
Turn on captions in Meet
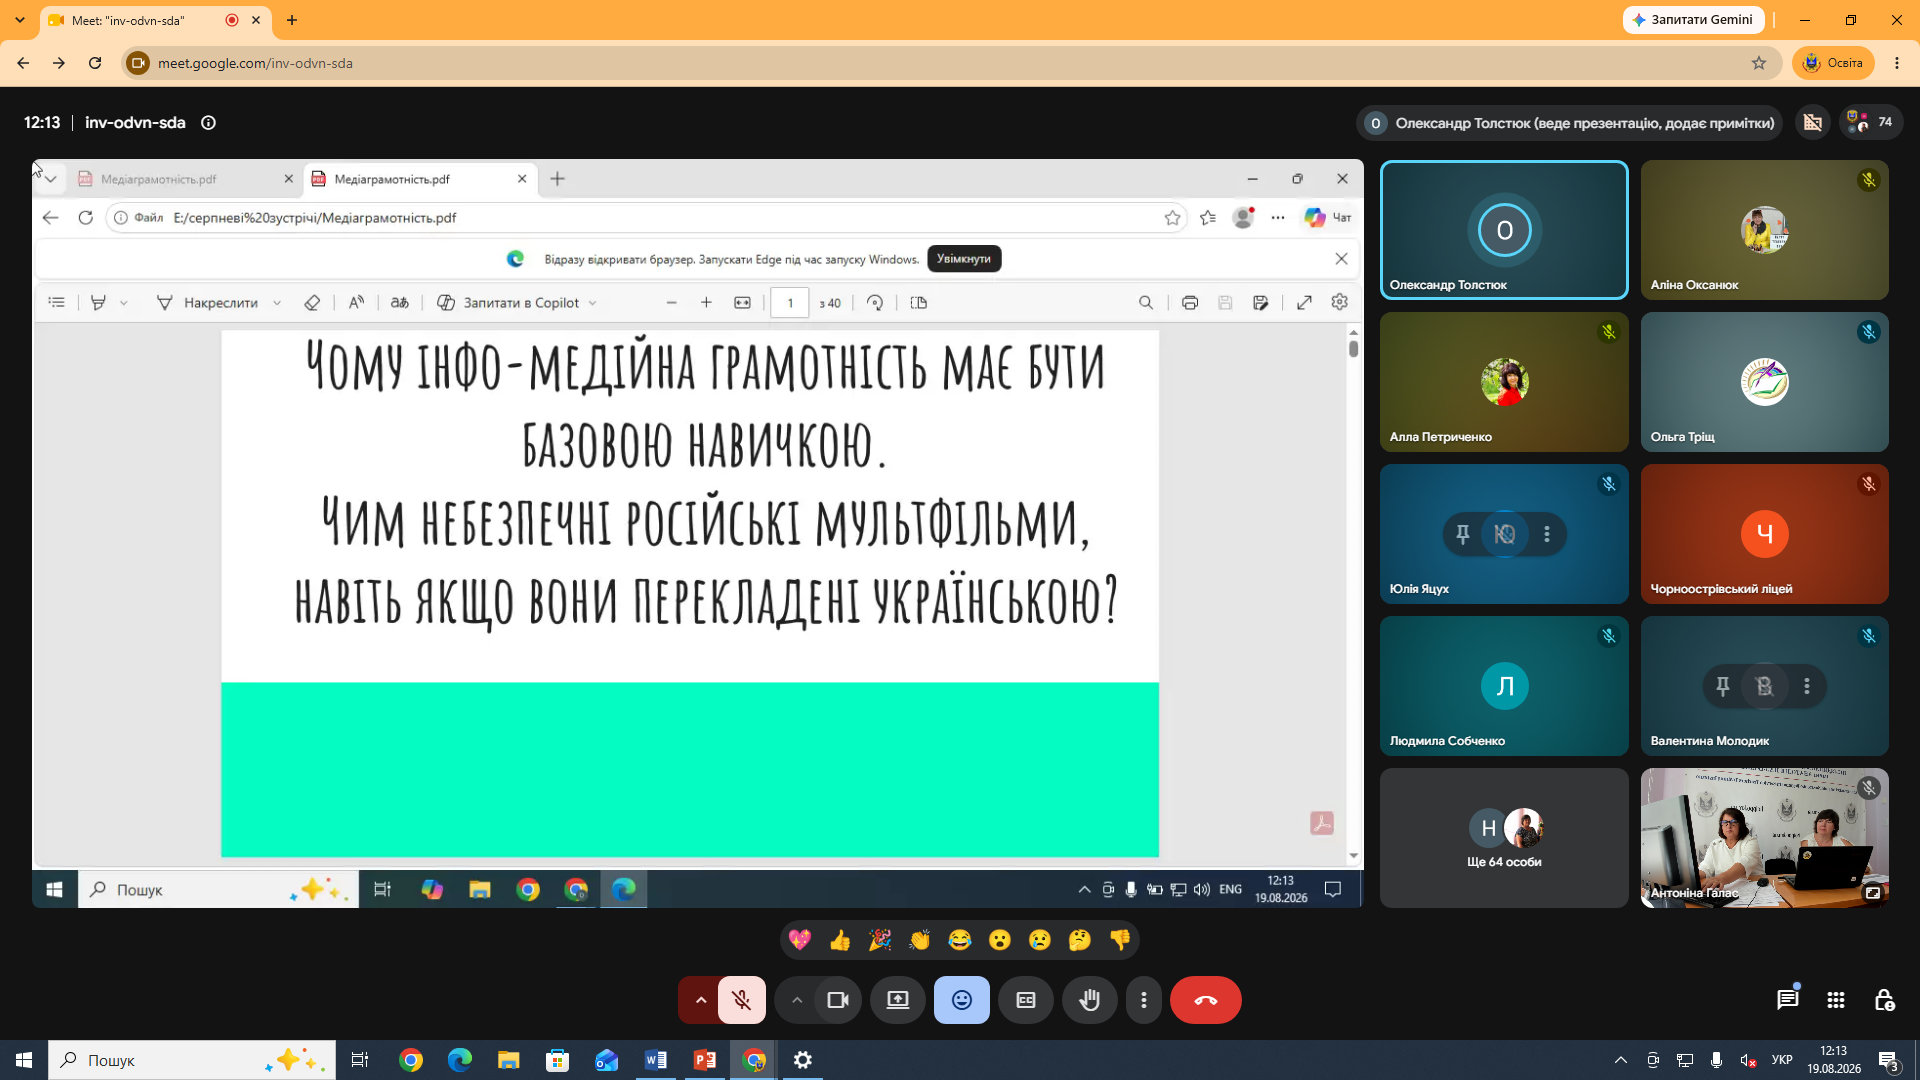click(1026, 1000)
